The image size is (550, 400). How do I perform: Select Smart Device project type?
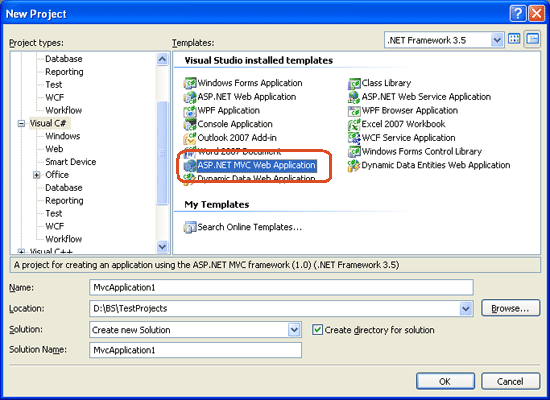pos(71,162)
